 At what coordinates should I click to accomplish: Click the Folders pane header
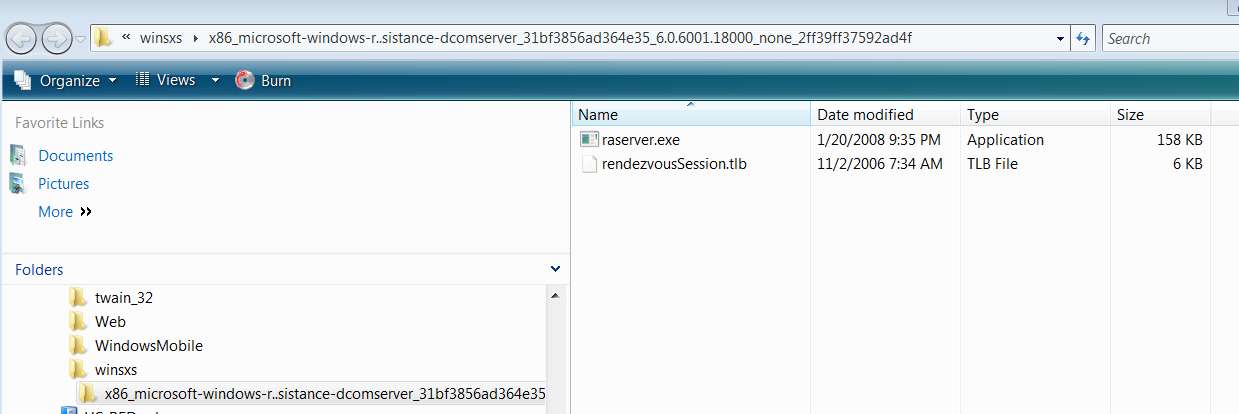(x=285, y=270)
